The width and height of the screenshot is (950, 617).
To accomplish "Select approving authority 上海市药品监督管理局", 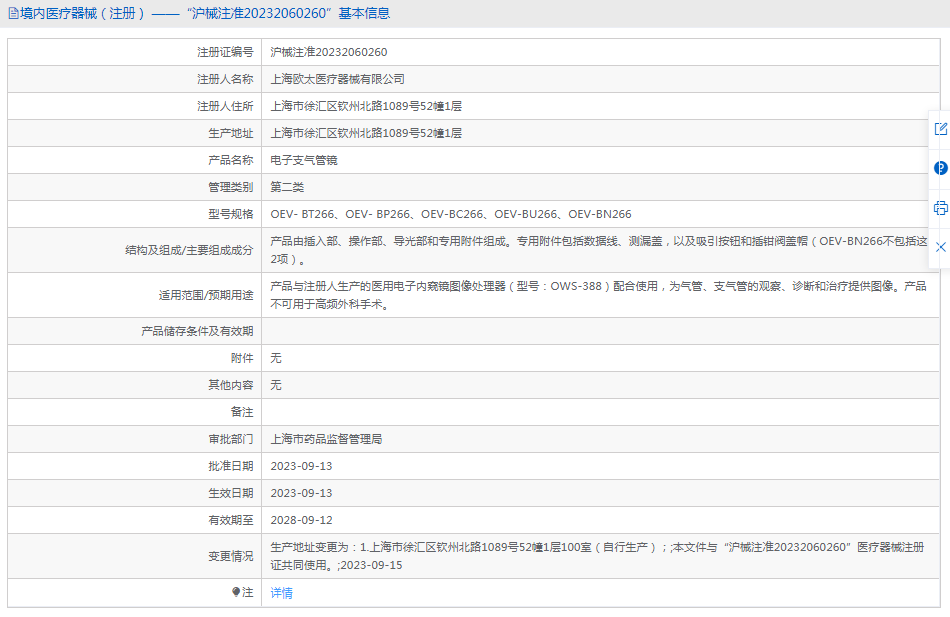I will [326, 439].
